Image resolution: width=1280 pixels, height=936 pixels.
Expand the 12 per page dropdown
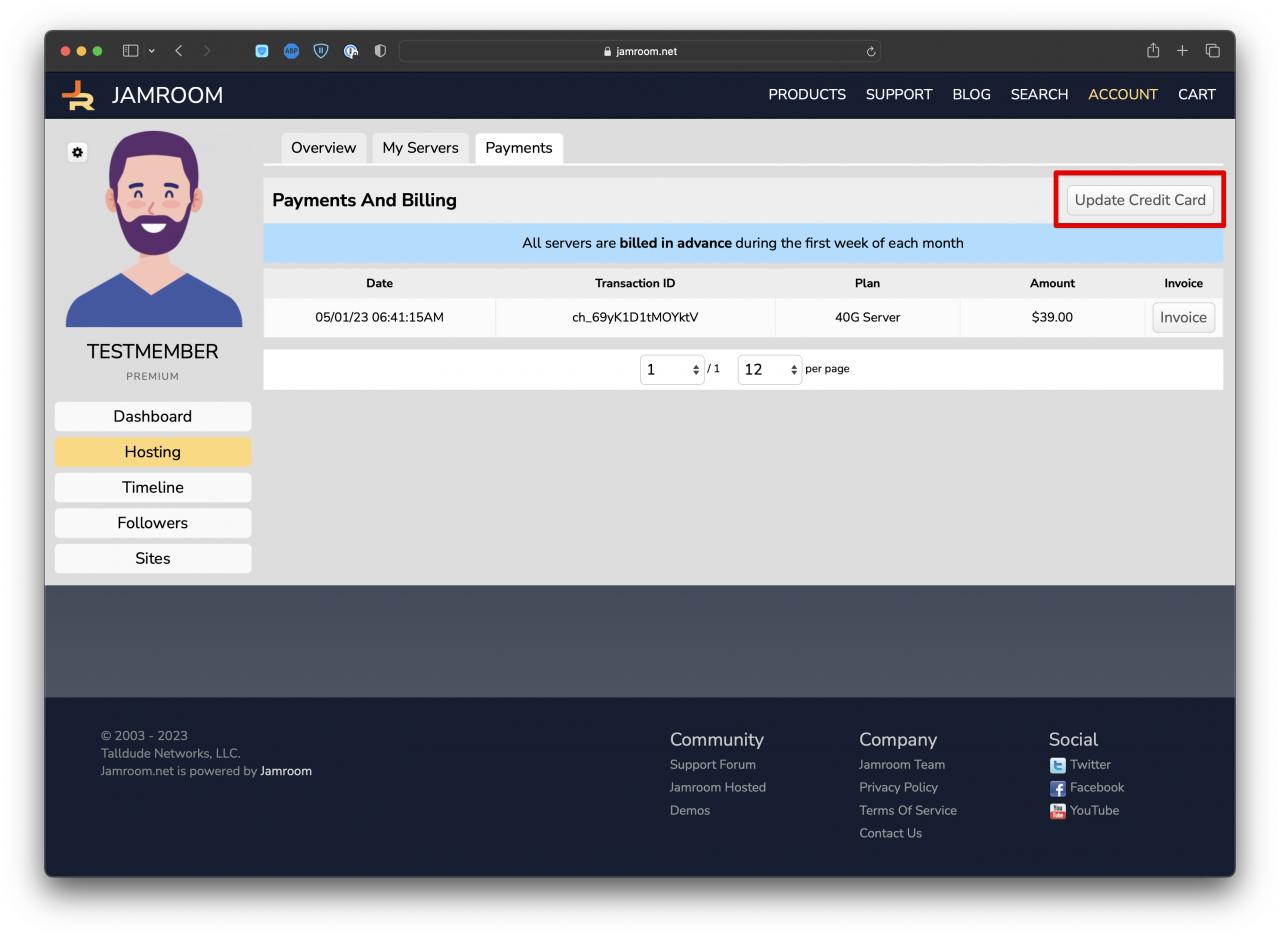pyautogui.click(x=769, y=370)
